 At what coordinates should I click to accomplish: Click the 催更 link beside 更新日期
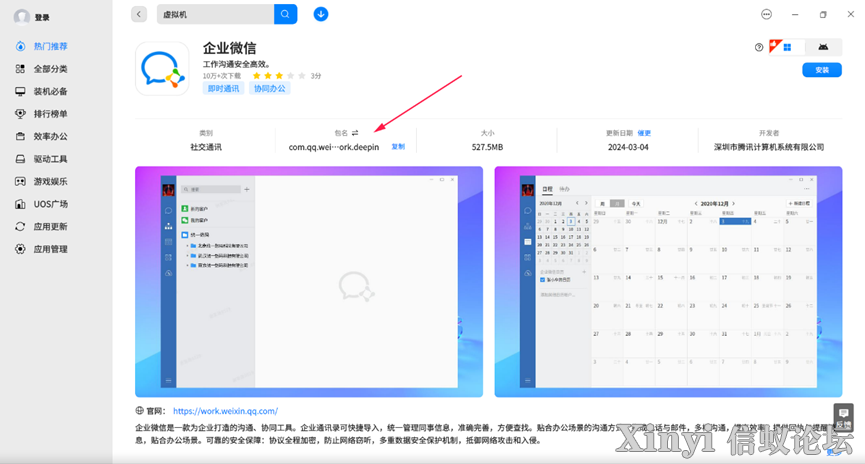pyautogui.click(x=644, y=133)
